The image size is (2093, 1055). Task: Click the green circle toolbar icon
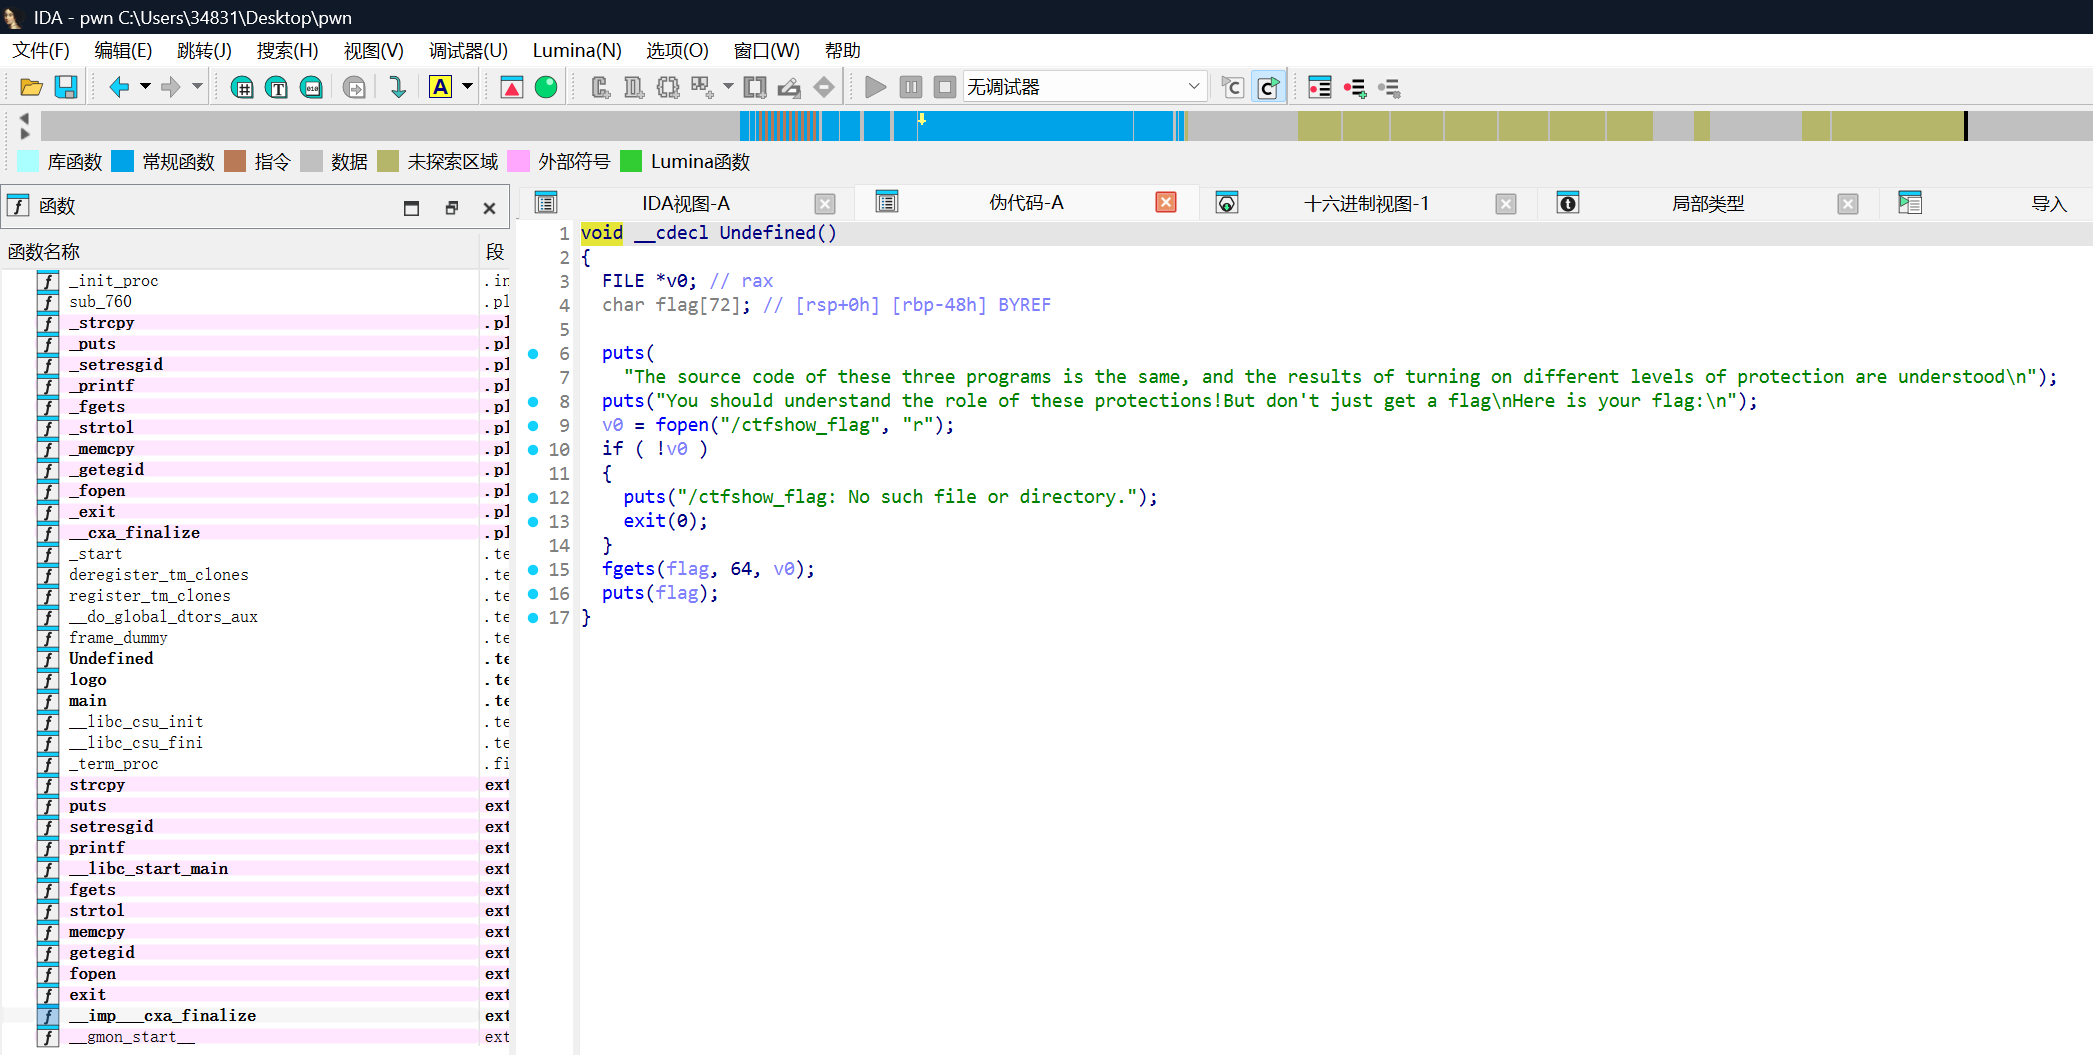tap(546, 88)
